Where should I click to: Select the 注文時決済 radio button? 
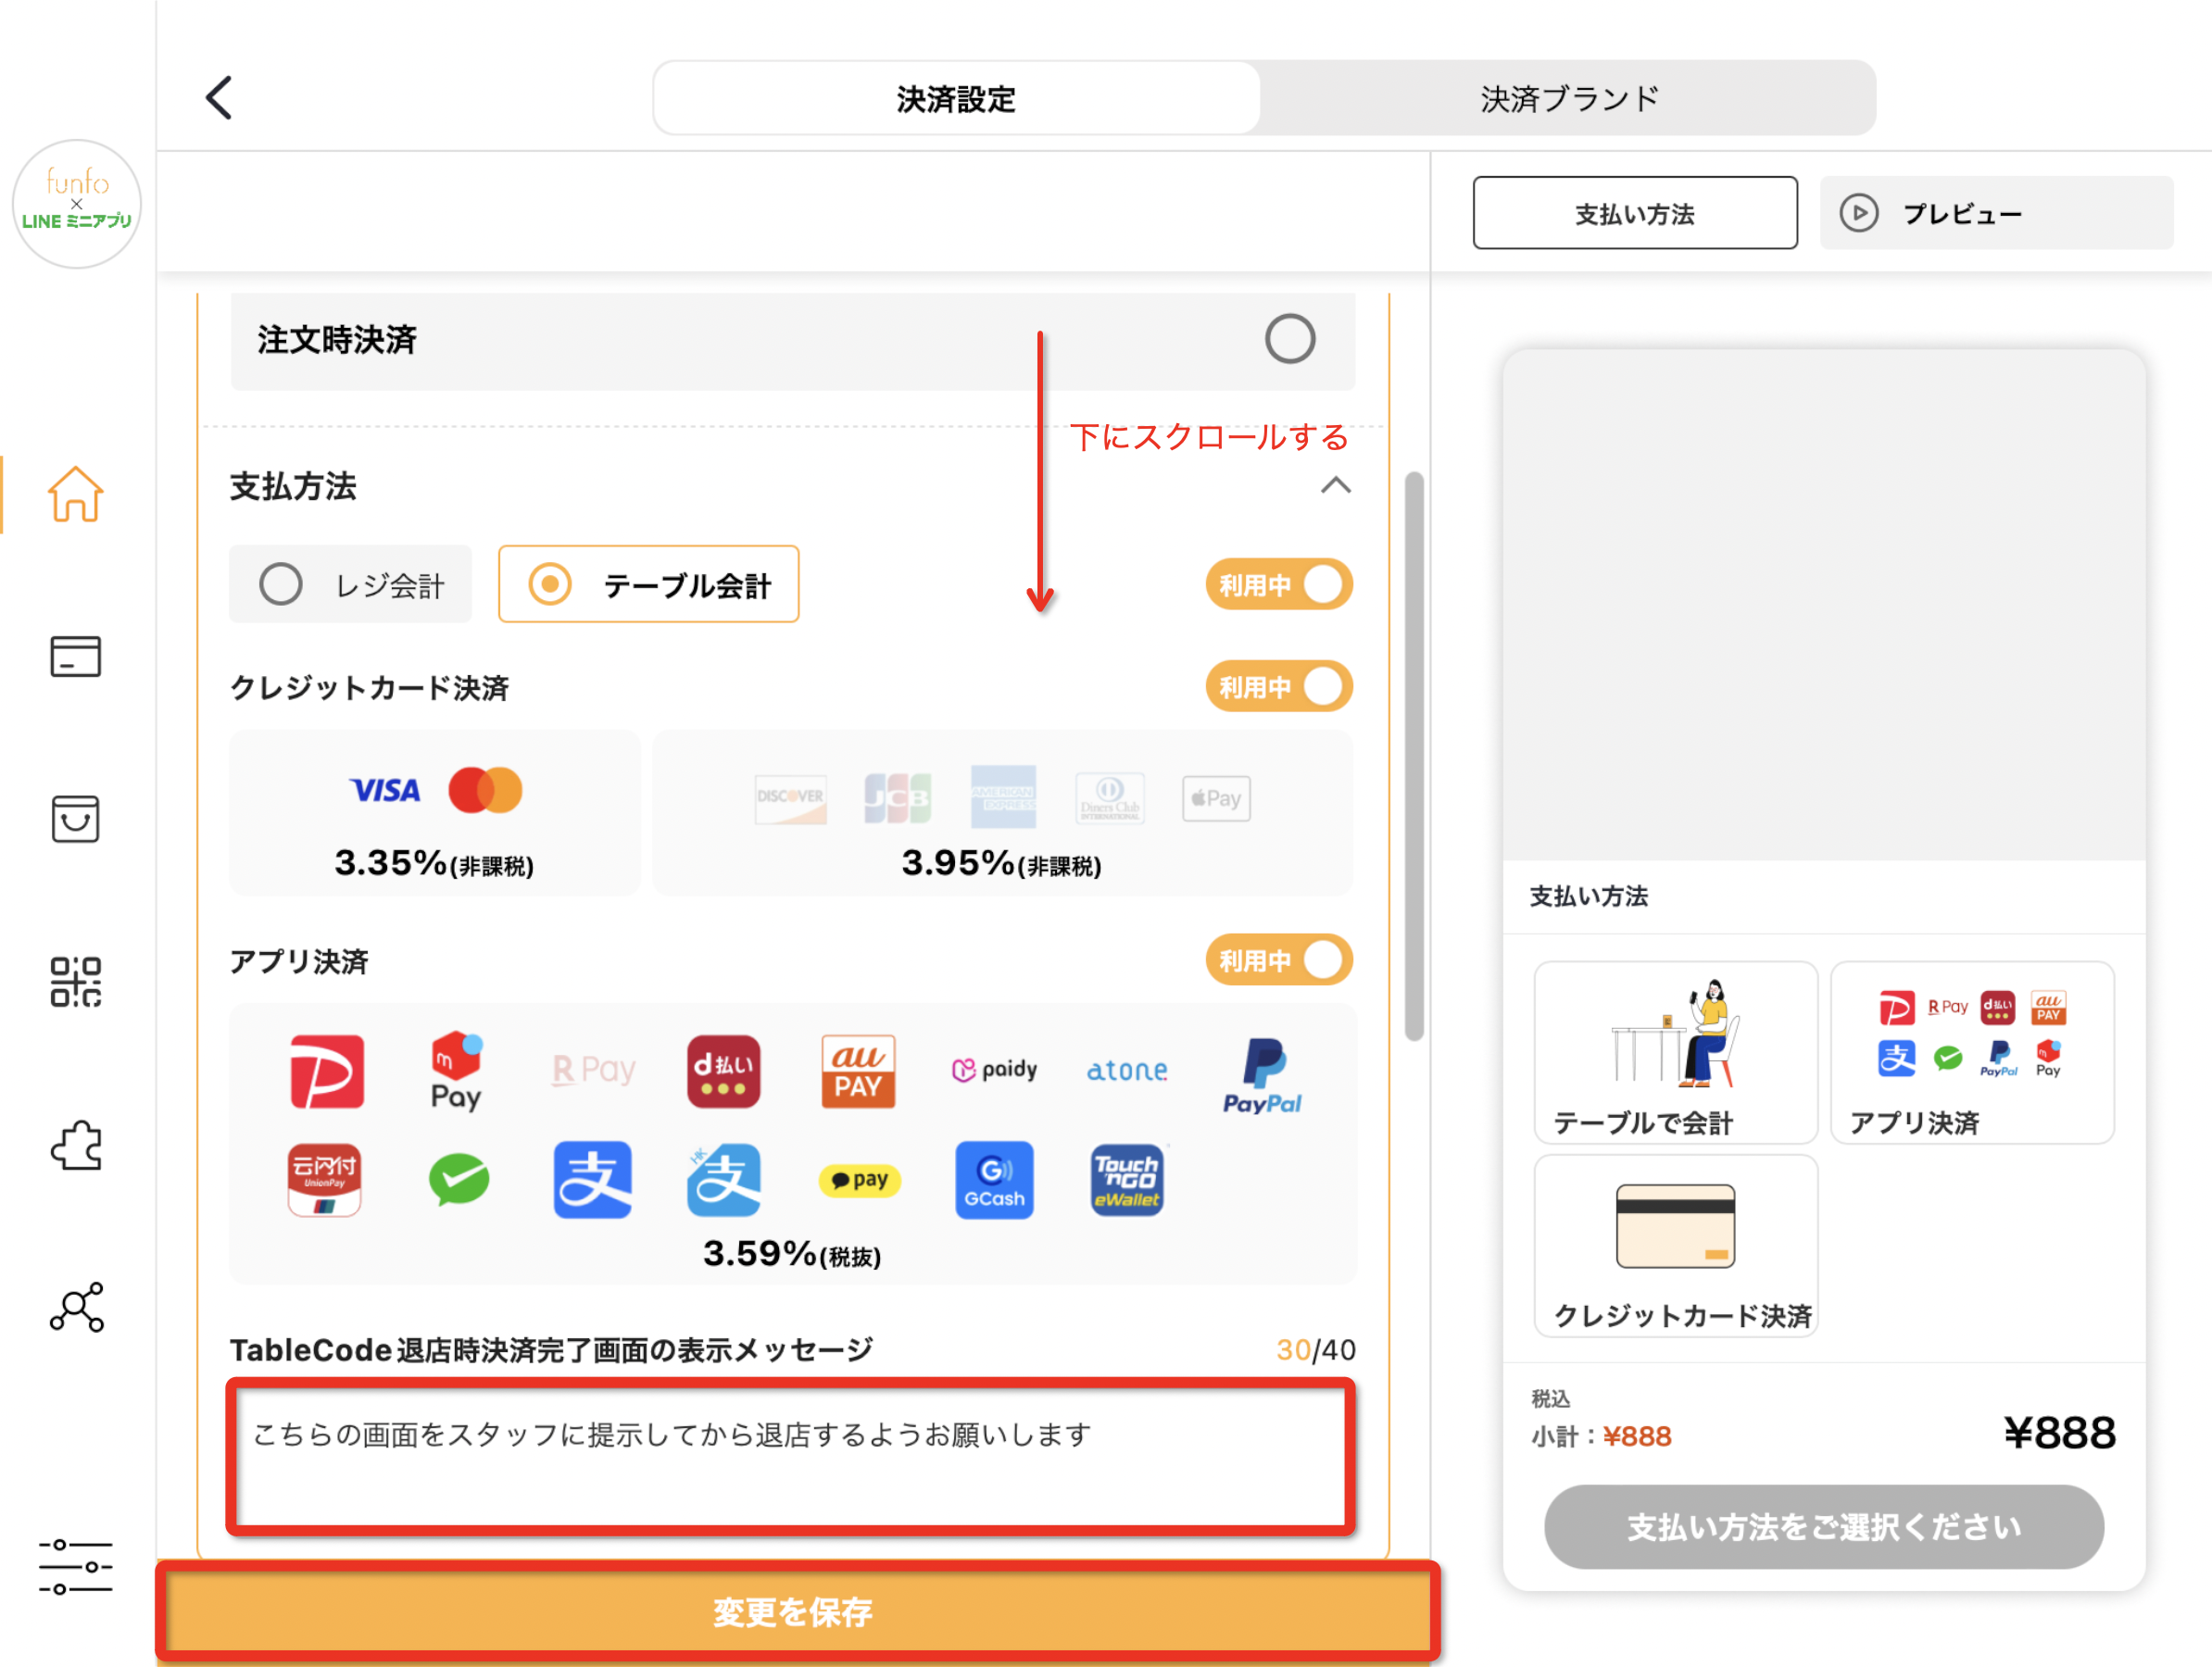coord(1290,339)
